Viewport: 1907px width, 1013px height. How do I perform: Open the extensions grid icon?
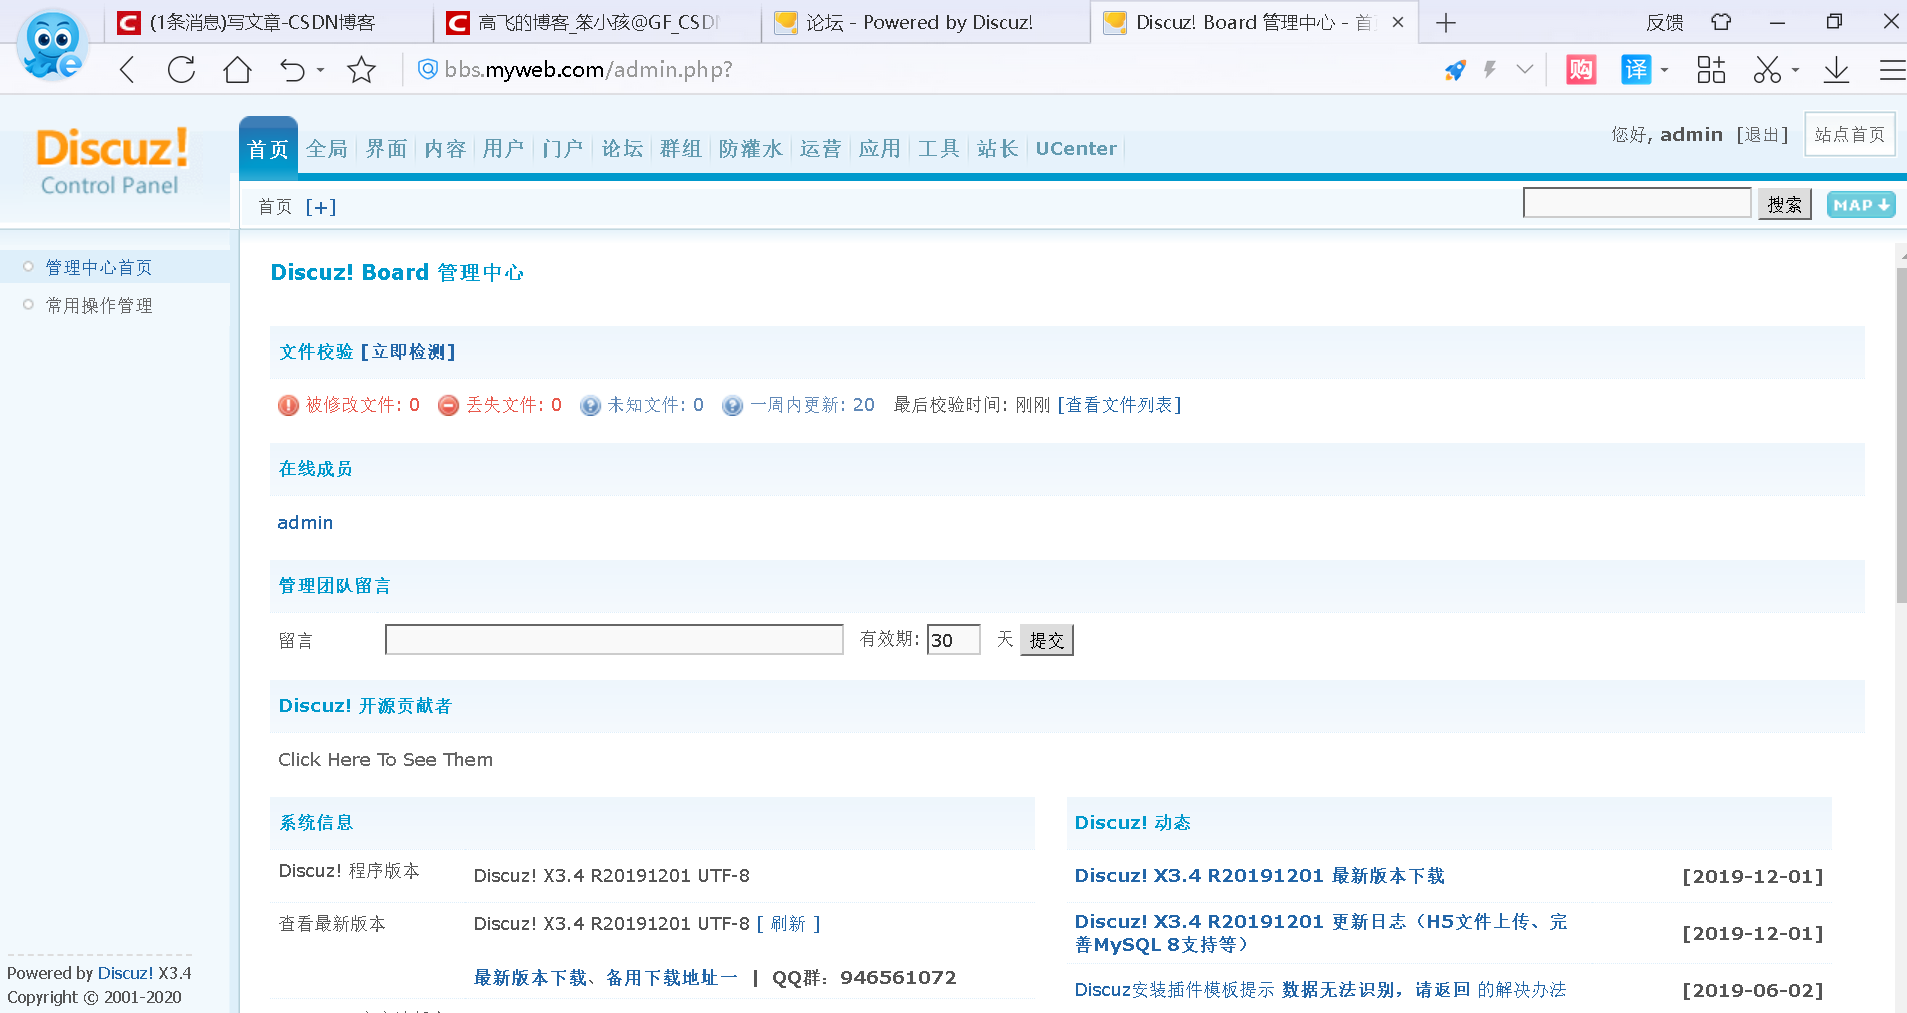point(1711,70)
